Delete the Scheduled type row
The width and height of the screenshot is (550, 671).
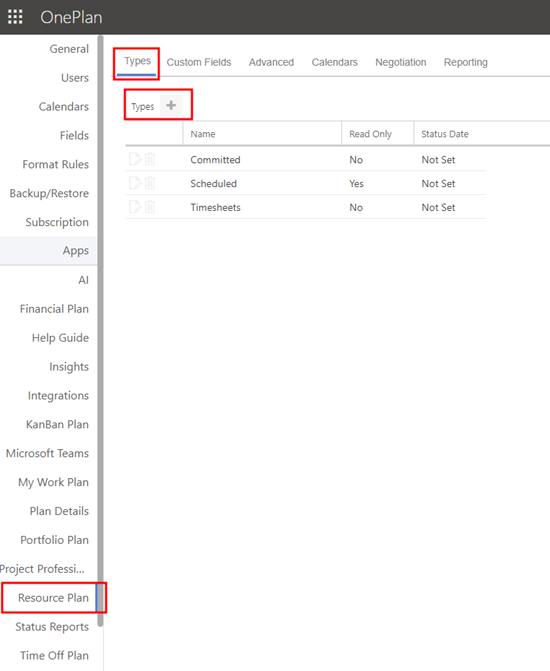149,183
